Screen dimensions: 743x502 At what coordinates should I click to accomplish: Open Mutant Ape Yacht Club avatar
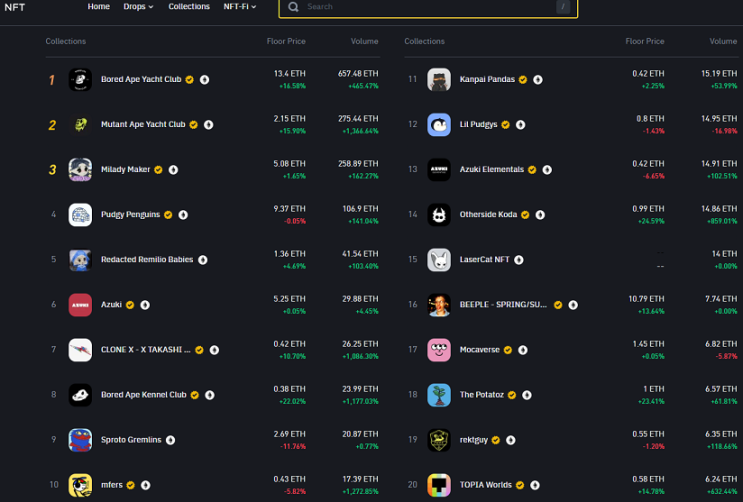(x=80, y=125)
